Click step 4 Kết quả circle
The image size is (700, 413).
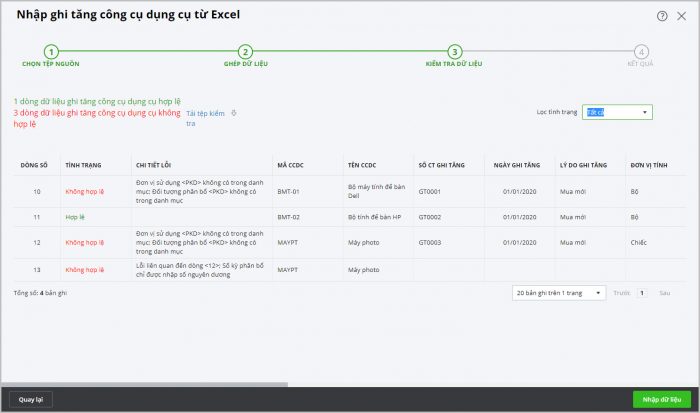[641, 51]
